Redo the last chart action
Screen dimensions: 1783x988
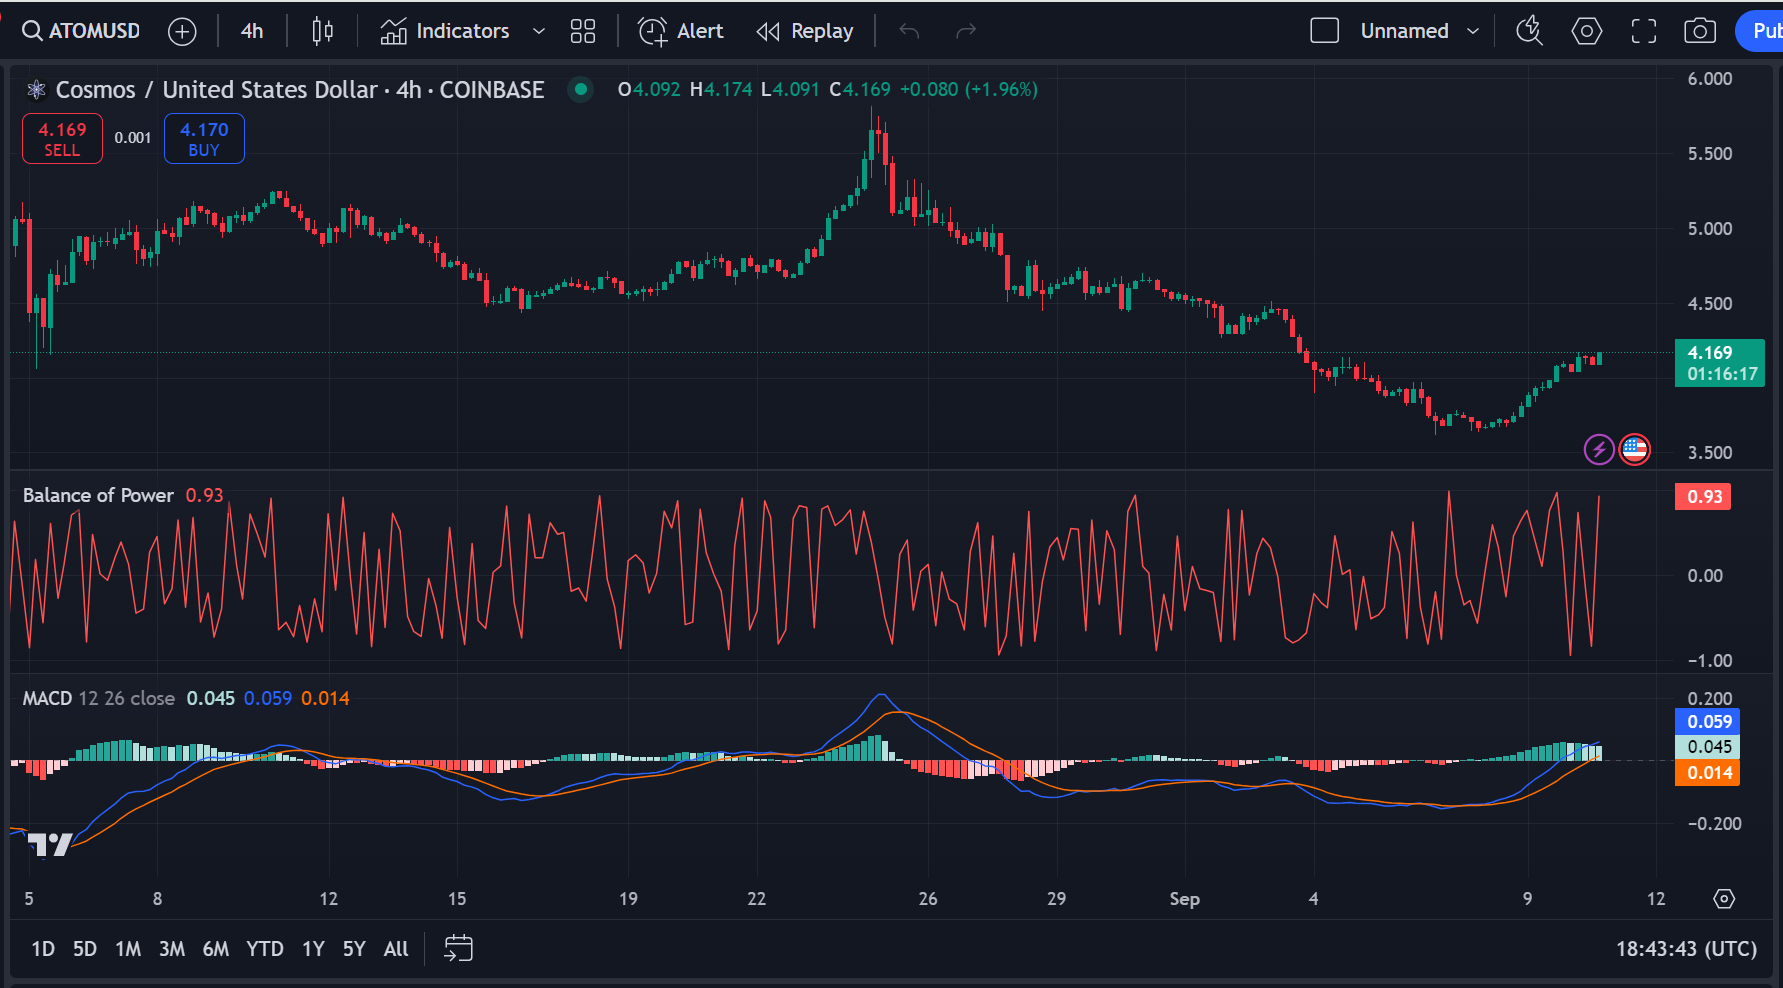(965, 31)
